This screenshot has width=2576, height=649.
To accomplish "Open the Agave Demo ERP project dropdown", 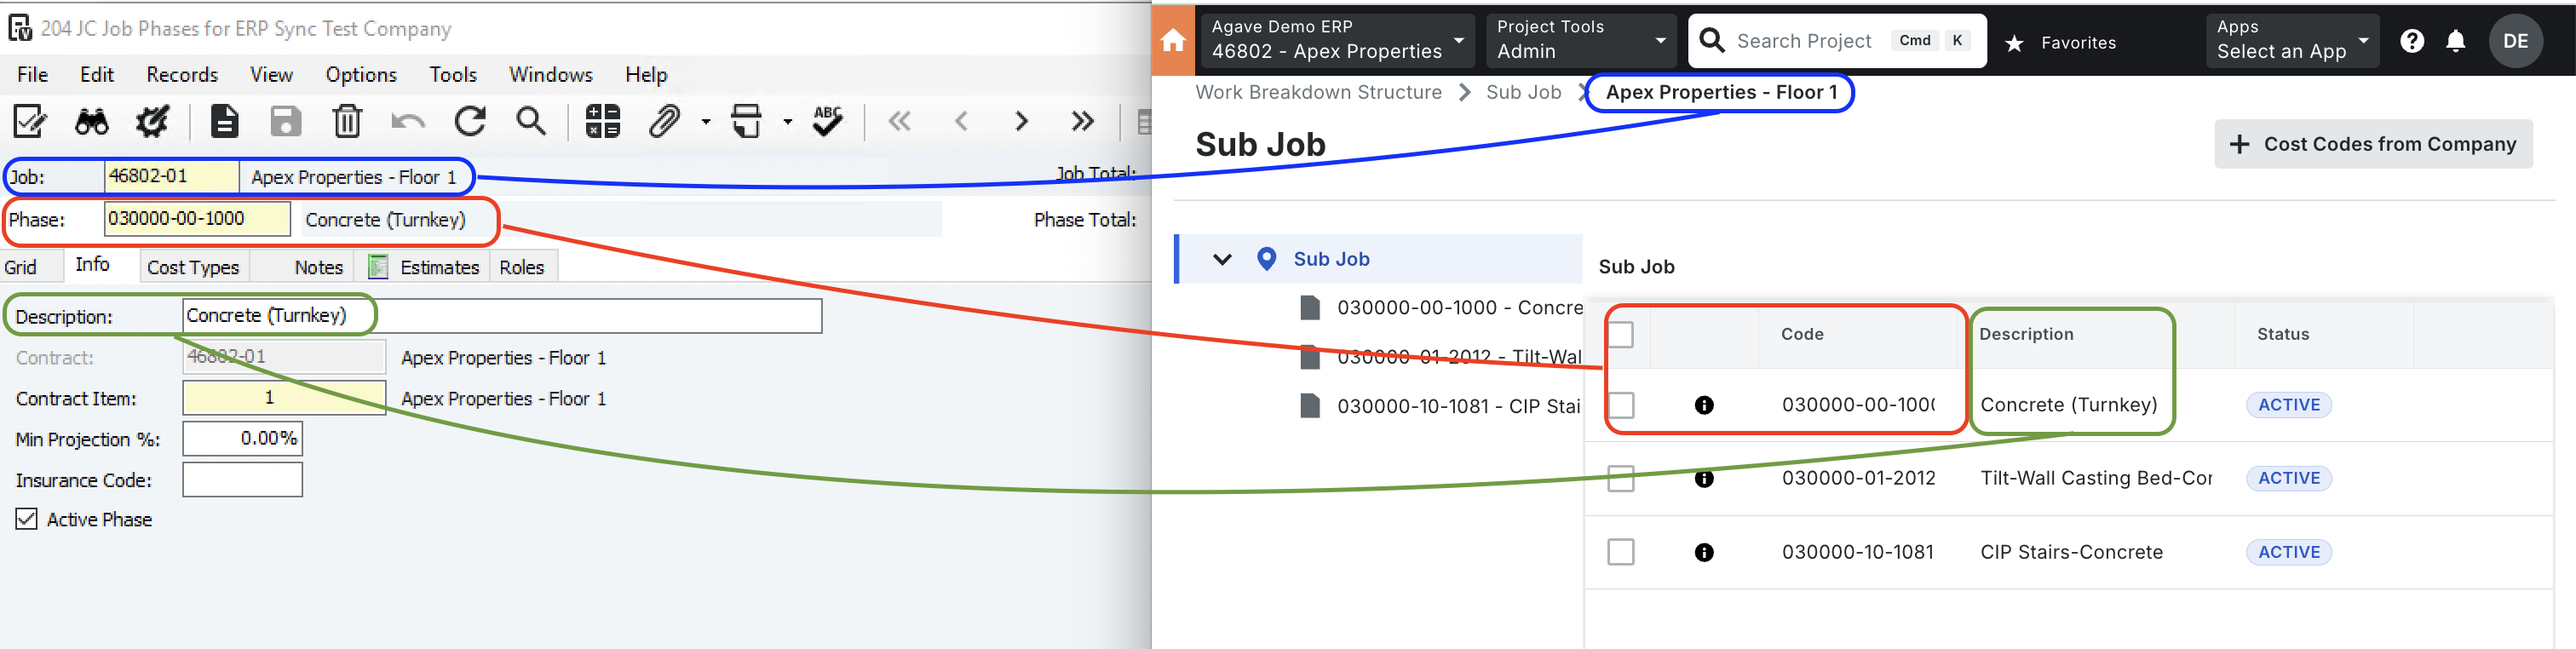I will click(1337, 40).
